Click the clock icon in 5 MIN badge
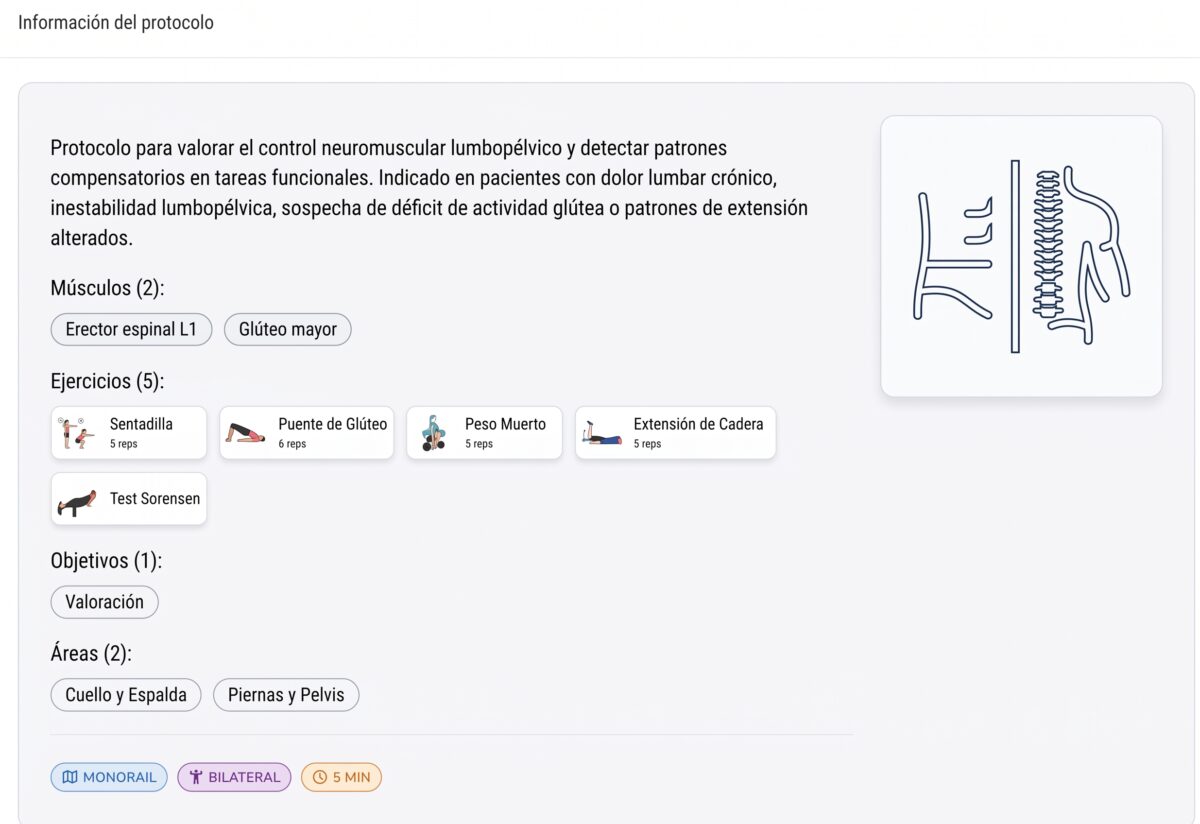1200x824 pixels. 320,777
